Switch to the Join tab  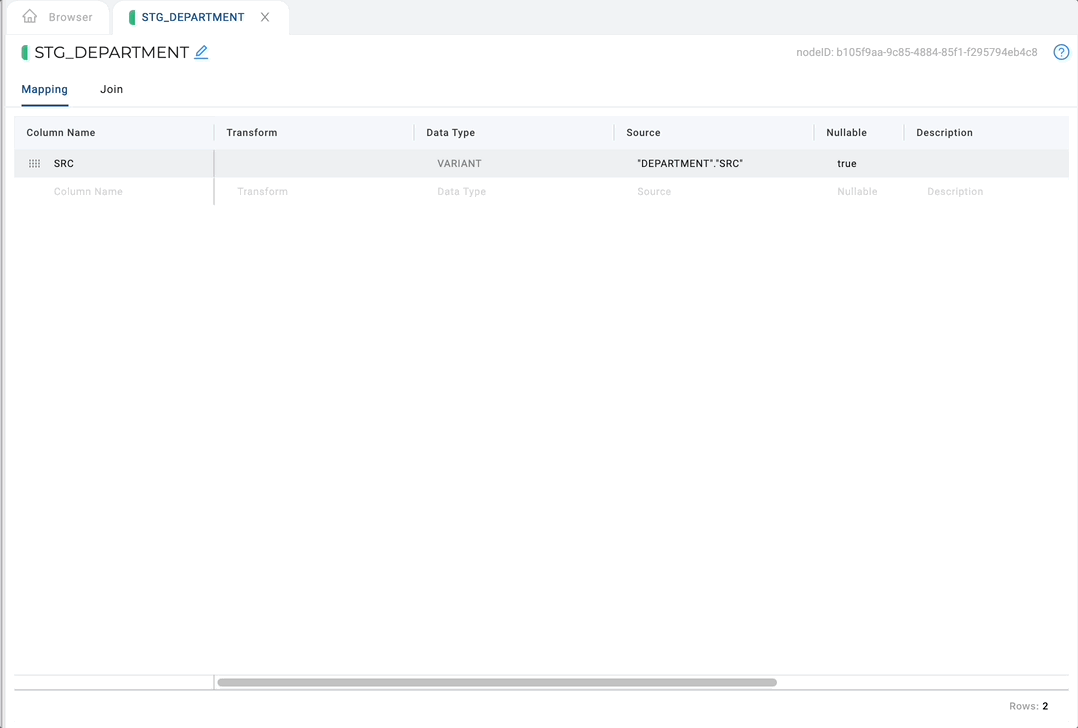pyautogui.click(x=111, y=89)
